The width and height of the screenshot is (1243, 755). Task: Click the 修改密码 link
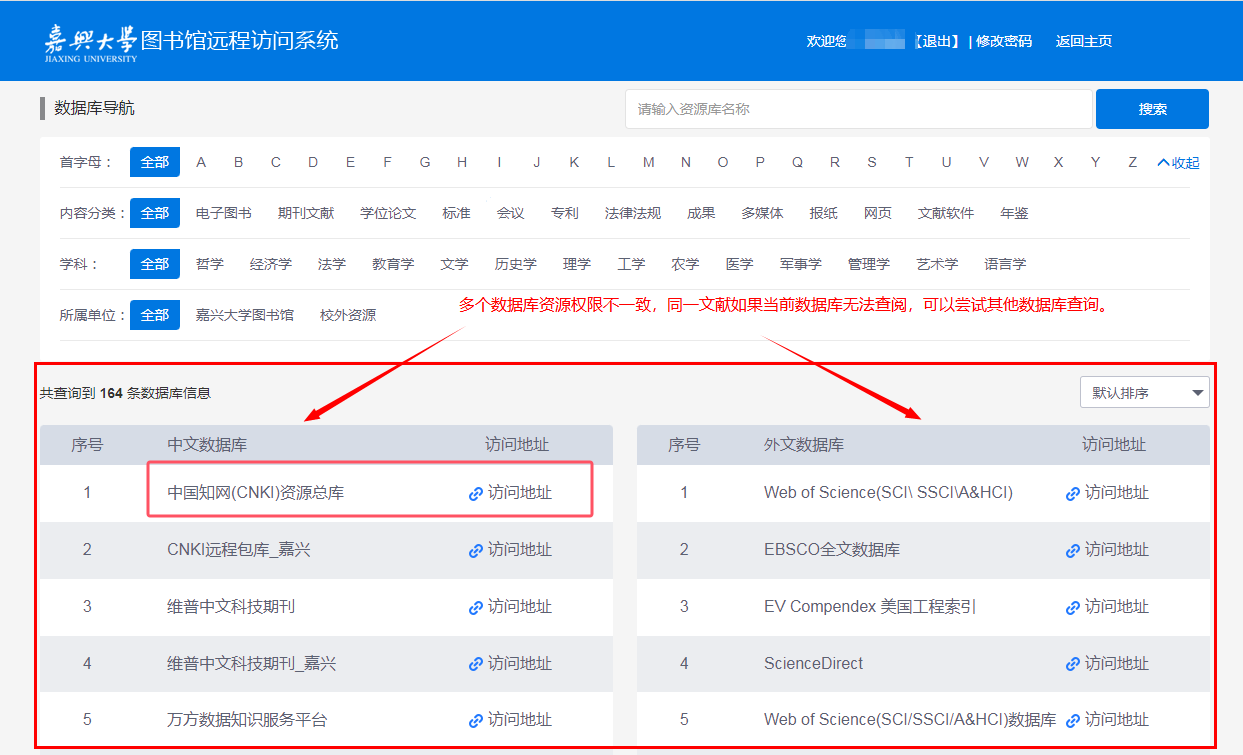point(1004,41)
